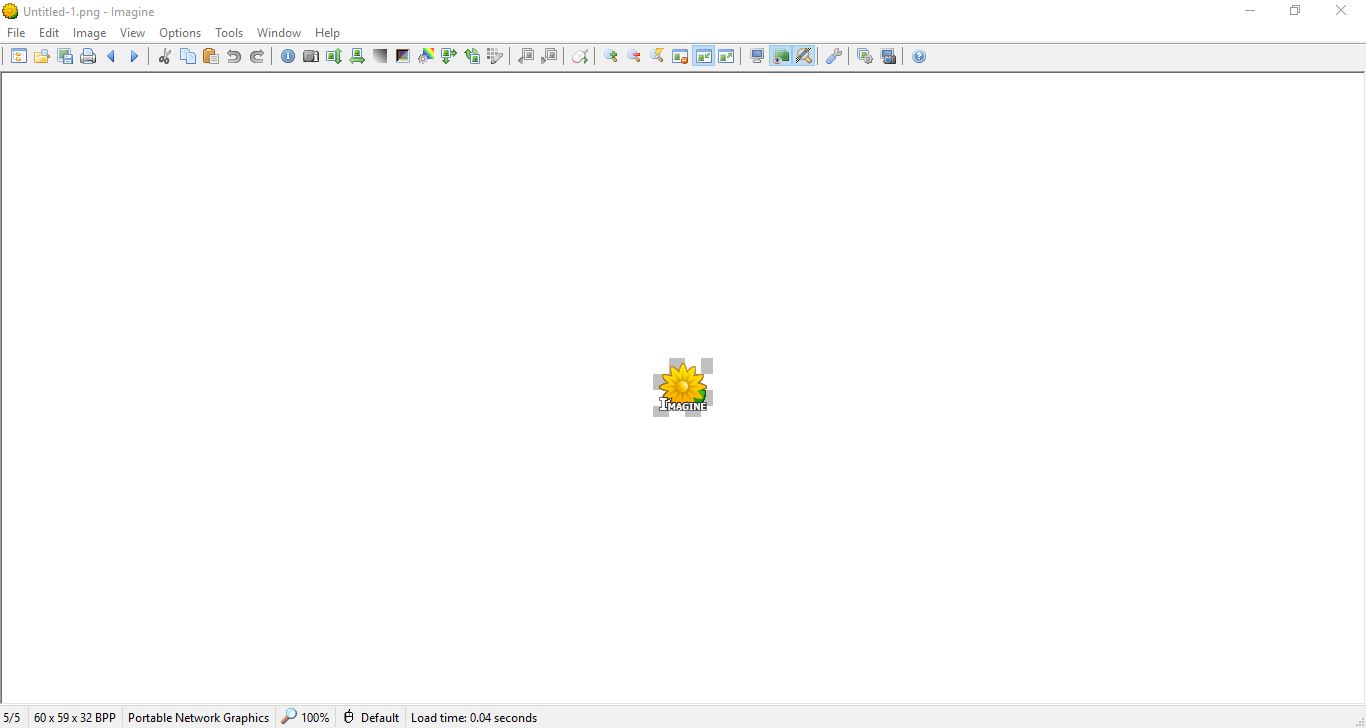Viewport: 1366px width, 728px height.
Task: Minimize the Imagine window
Action: (x=1249, y=11)
